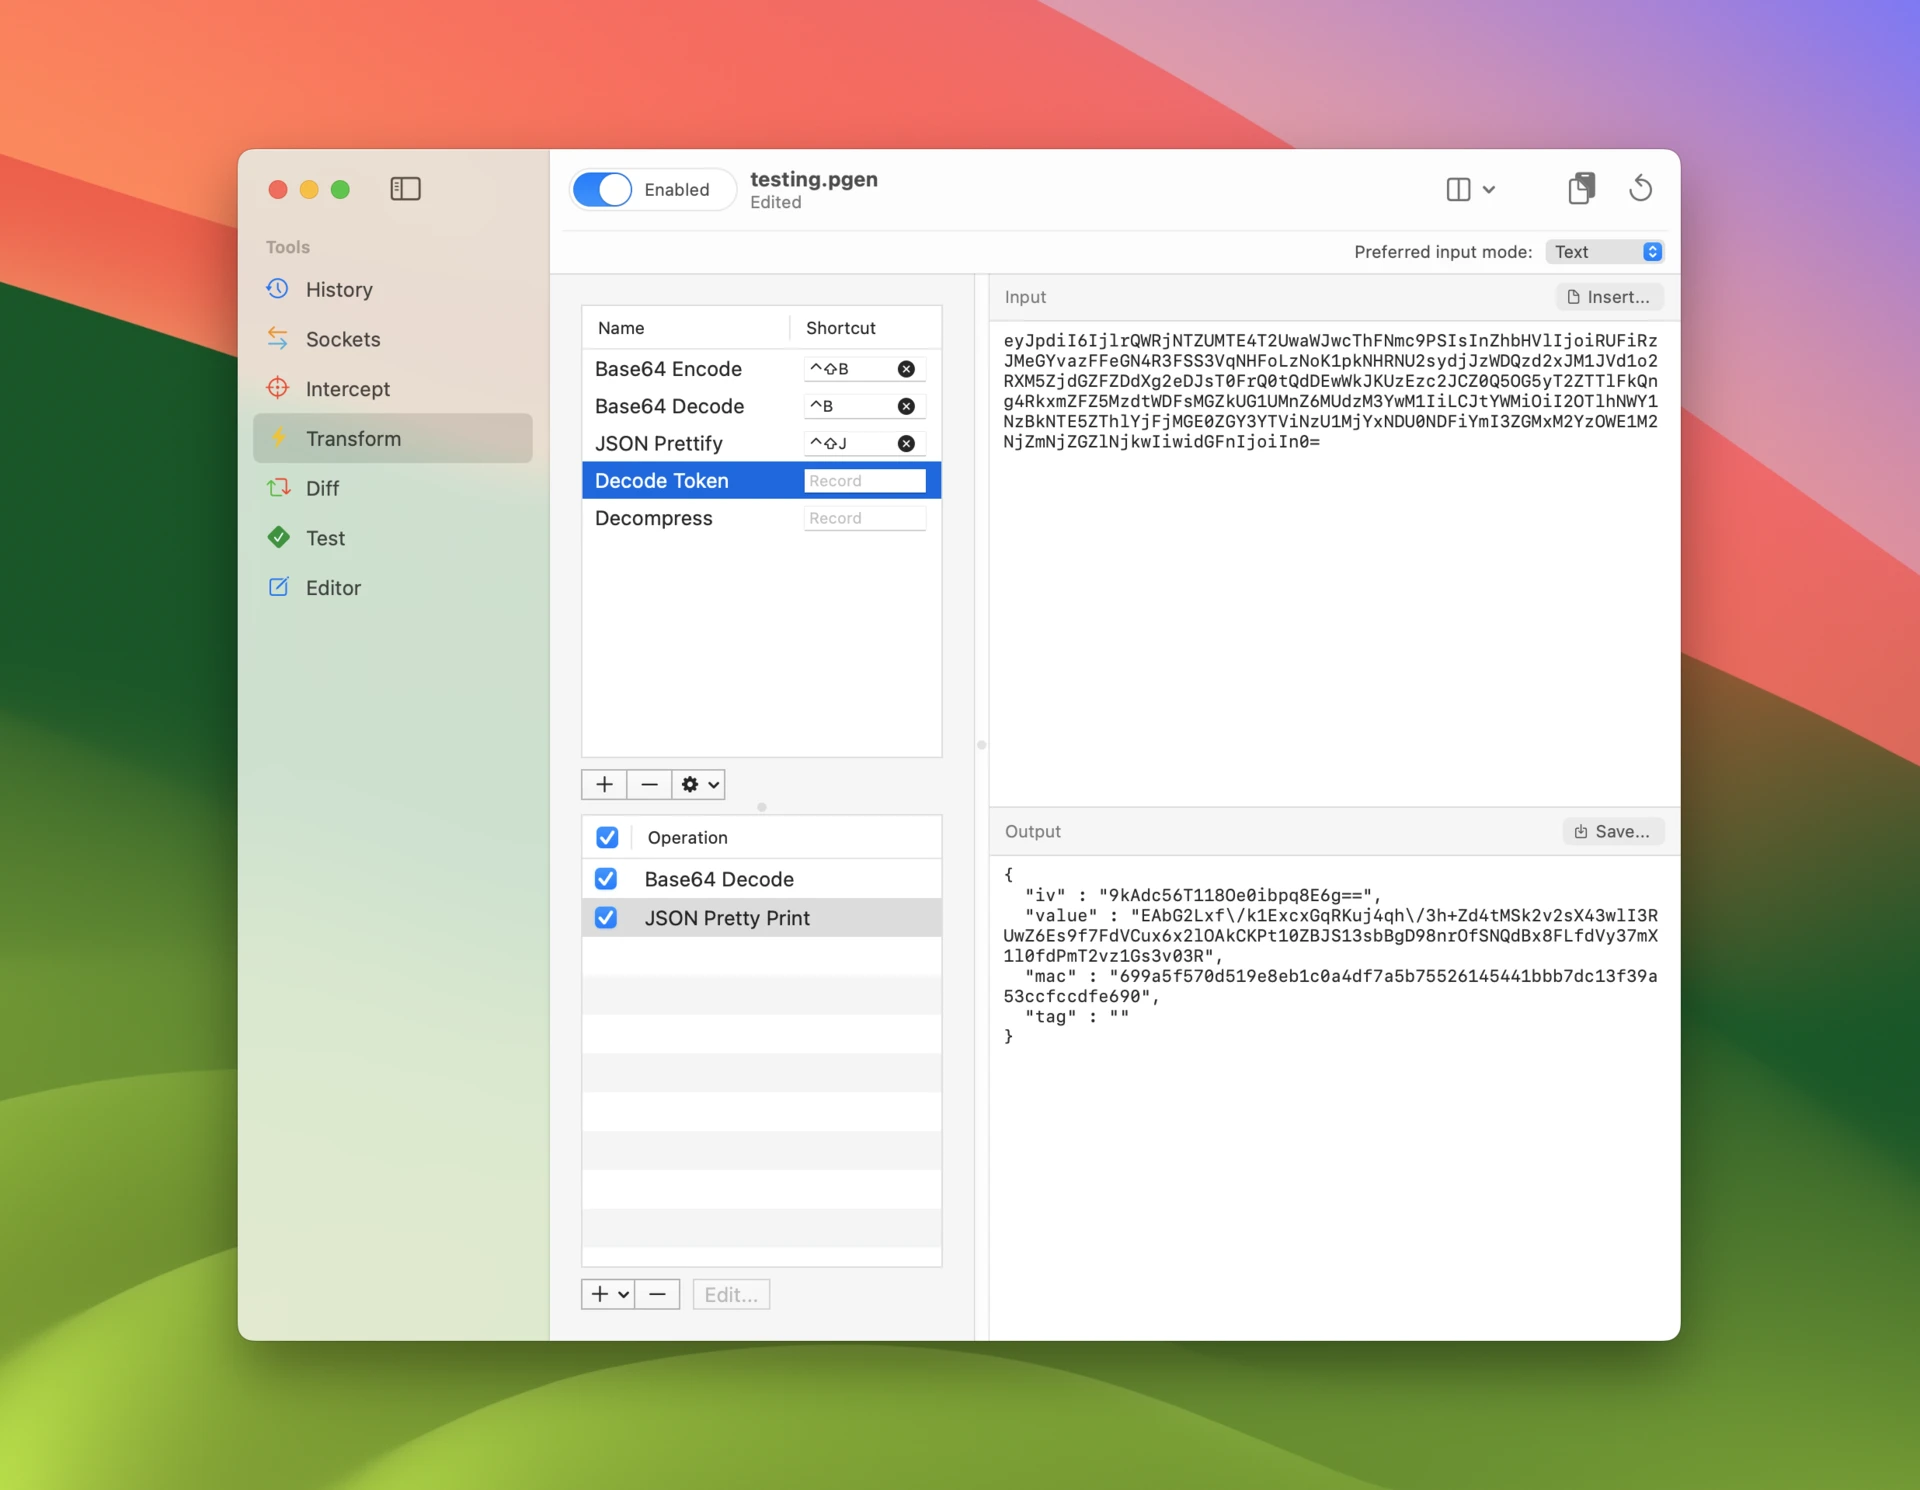Click the copy output clipboard icon

pyautogui.click(x=1581, y=189)
